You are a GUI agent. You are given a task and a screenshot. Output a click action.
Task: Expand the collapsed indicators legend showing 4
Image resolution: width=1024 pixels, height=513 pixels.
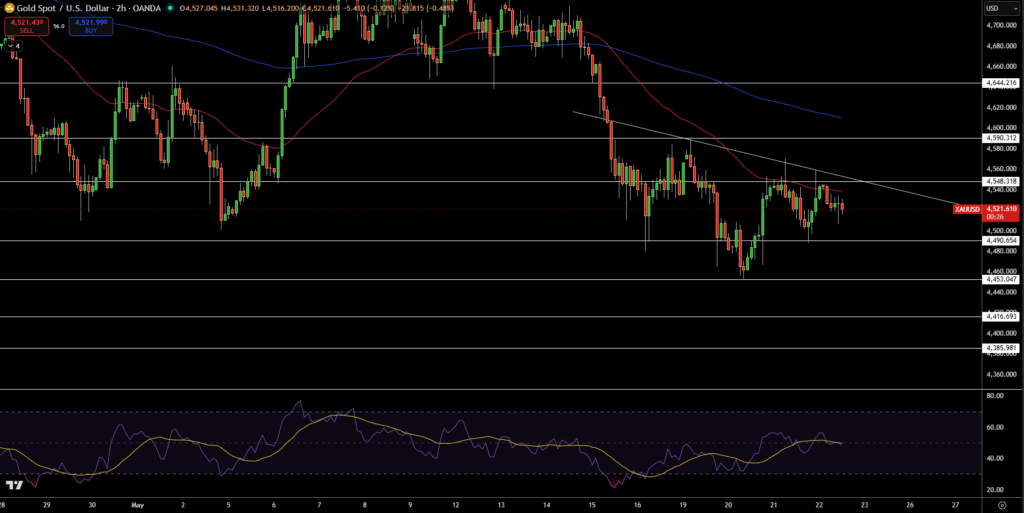13,46
